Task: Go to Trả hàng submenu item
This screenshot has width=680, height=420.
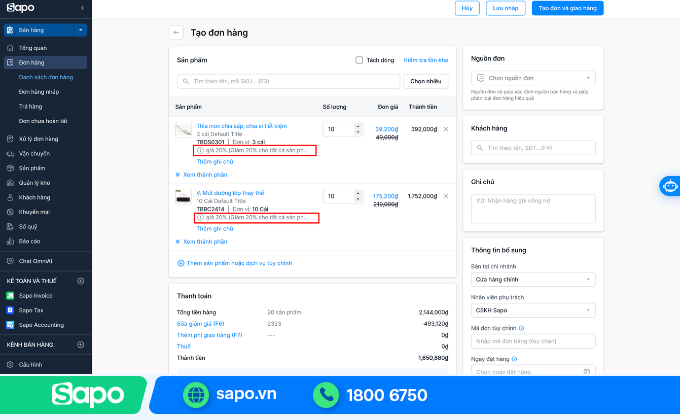Action: (30, 106)
